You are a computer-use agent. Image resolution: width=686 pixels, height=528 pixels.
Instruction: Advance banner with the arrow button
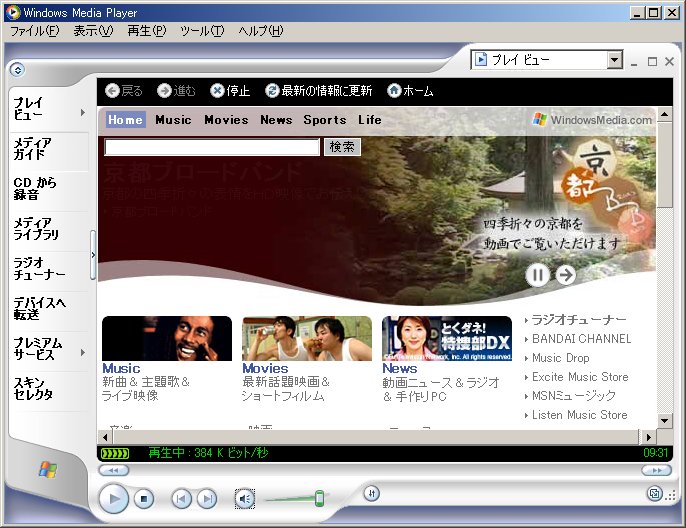[x=566, y=275]
